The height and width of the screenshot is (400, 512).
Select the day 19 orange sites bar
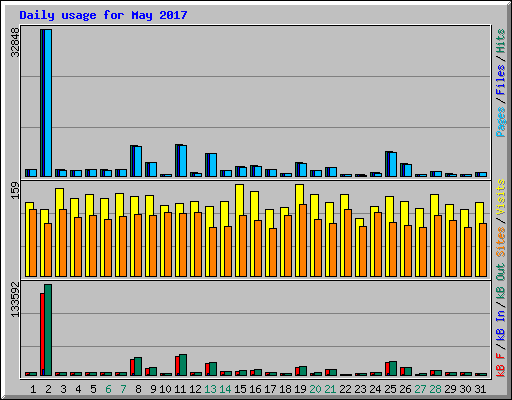[x=303, y=240]
